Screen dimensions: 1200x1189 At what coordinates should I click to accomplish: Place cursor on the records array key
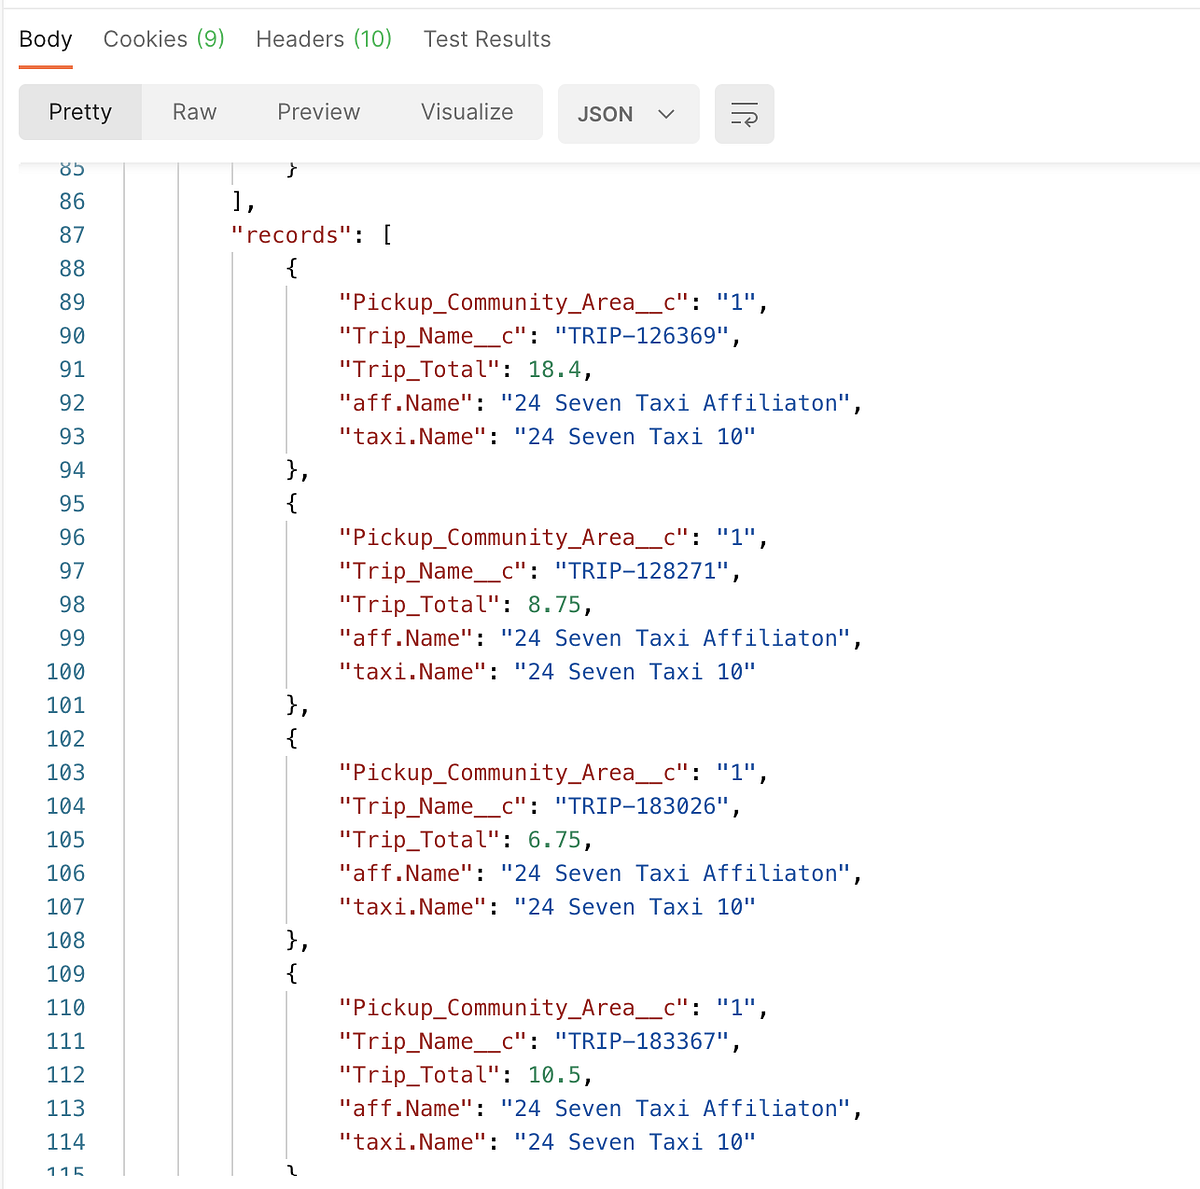tap(289, 234)
